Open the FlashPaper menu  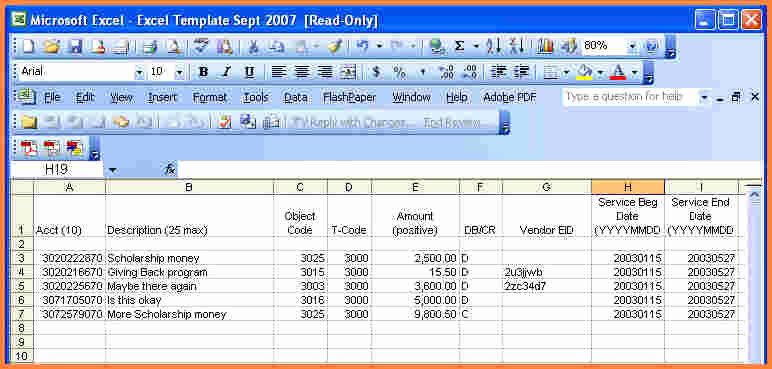click(350, 98)
